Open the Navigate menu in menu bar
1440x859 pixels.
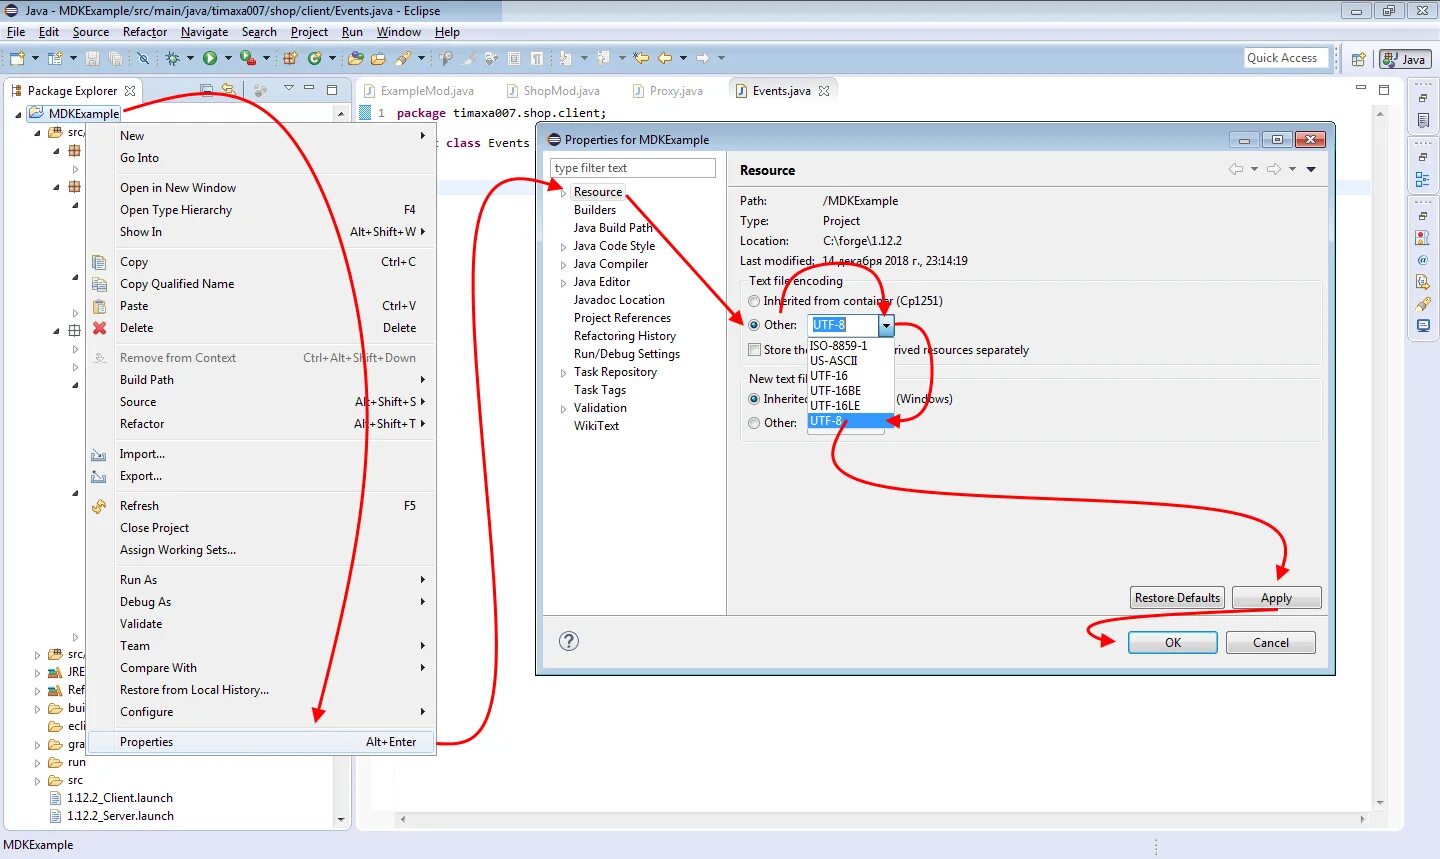pos(204,32)
